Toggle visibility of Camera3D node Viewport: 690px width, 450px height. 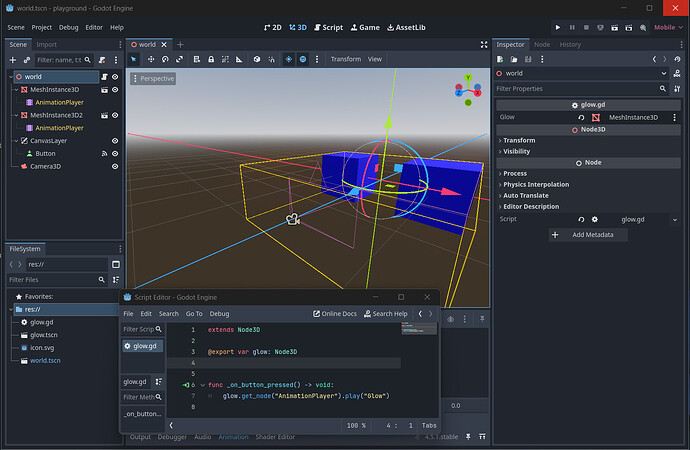pos(116,167)
